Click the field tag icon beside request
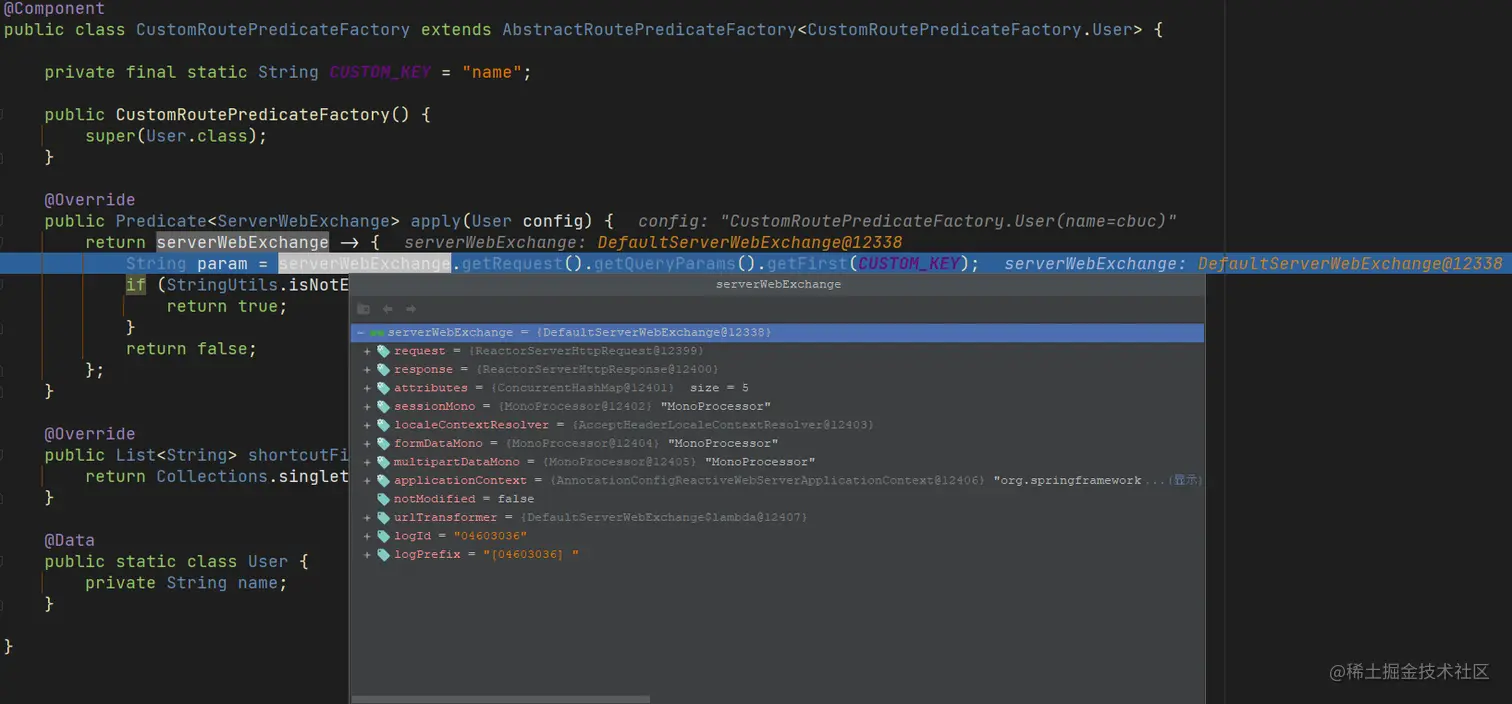Image resolution: width=1512 pixels, height=704 pixels. pyautogui.click(x=383, y=351)
